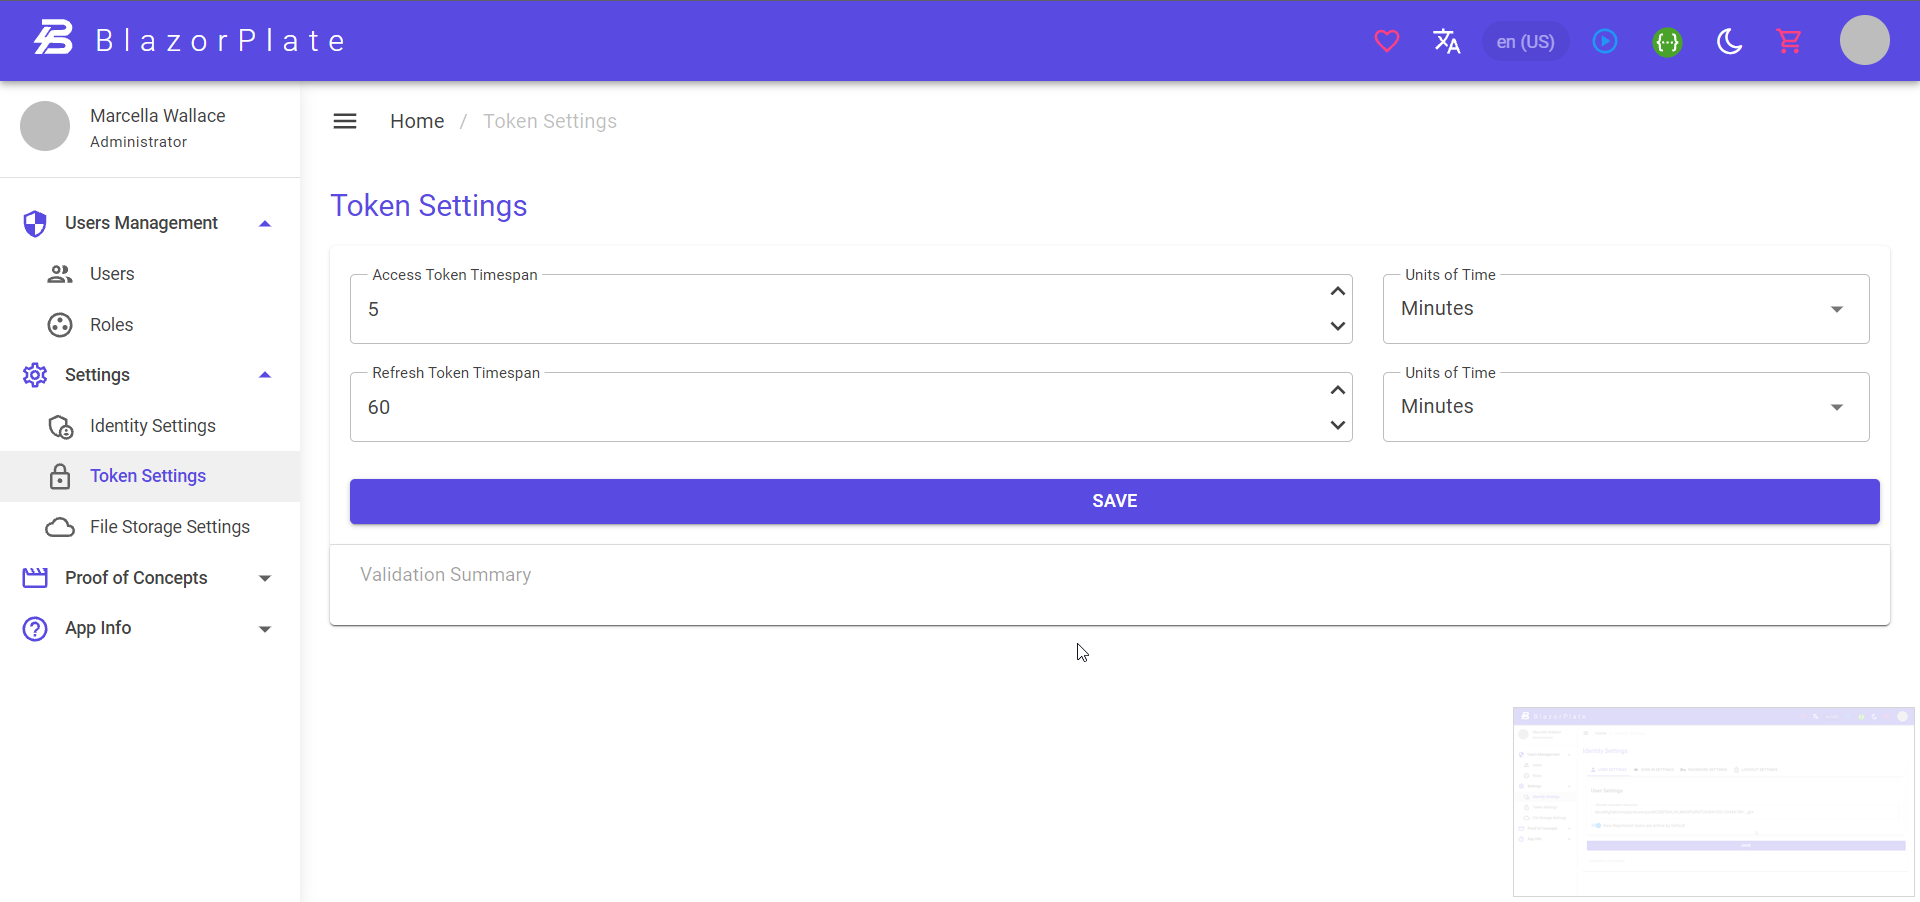This screenshot has width=1920, height=902.
Task: Open the Roles icon in the sidebar
Action: tap(59, 325)
